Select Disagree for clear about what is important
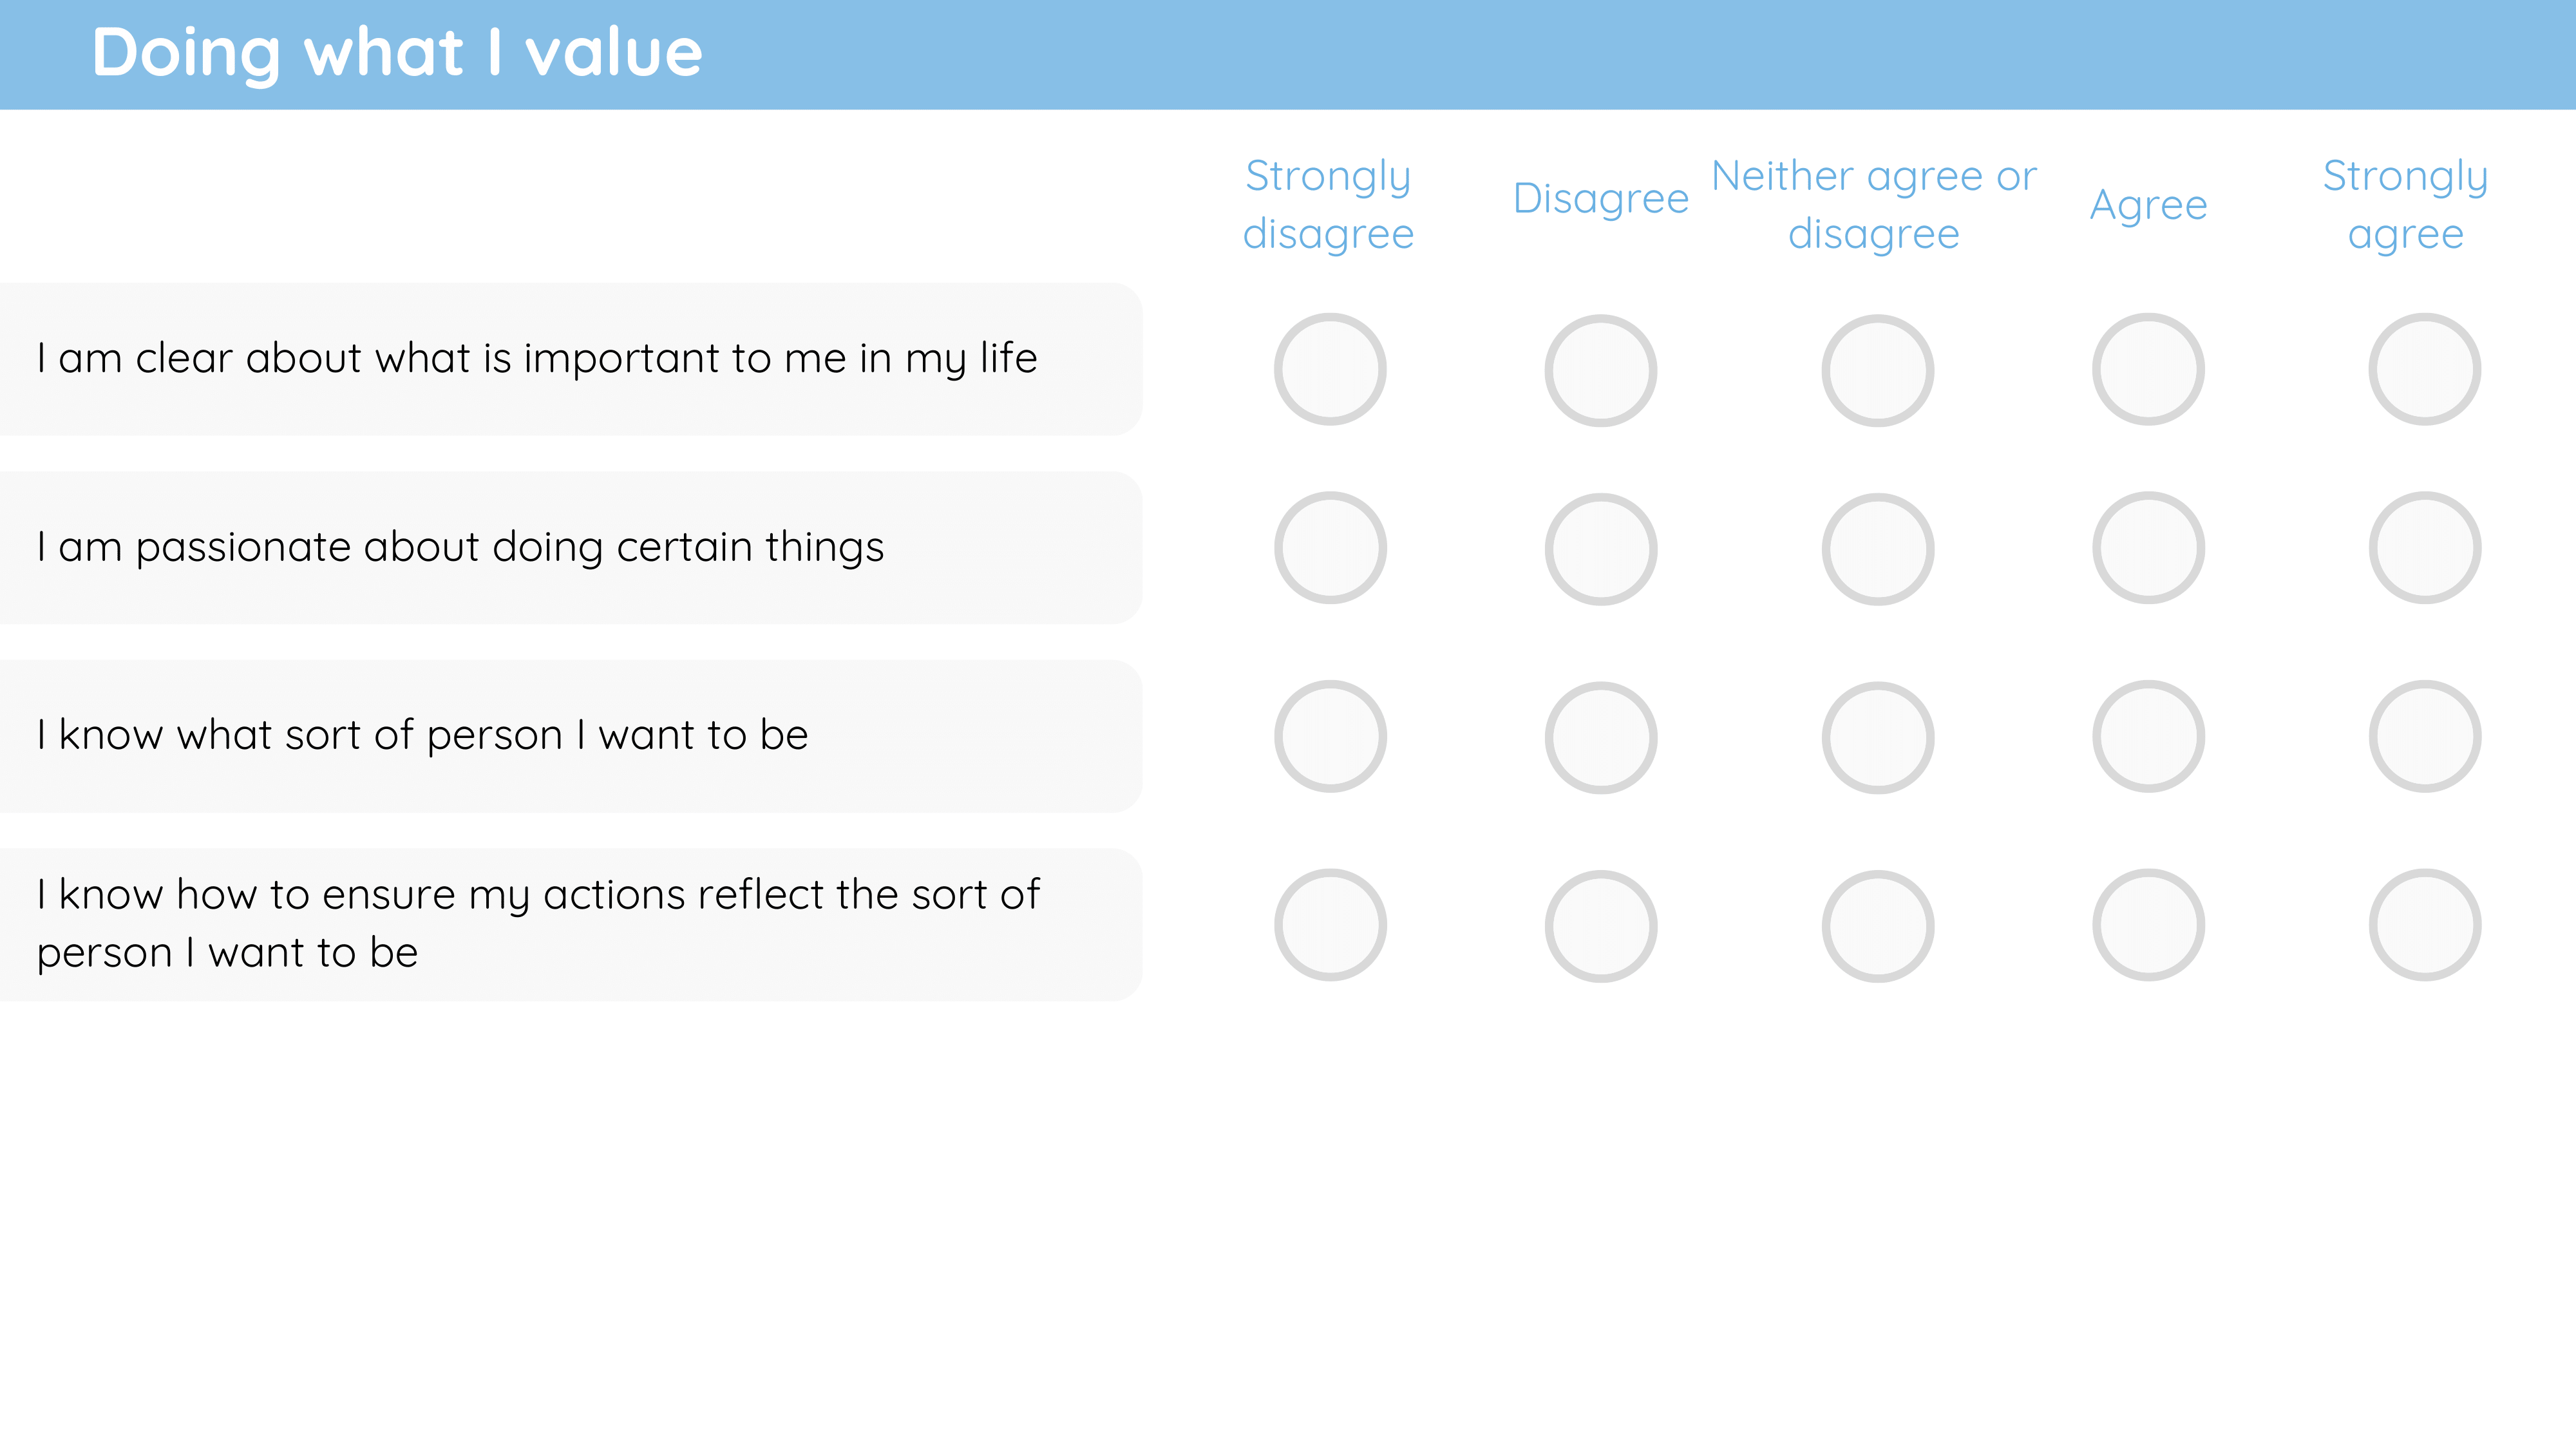2576x1449 pixels. click(1601, 371)
